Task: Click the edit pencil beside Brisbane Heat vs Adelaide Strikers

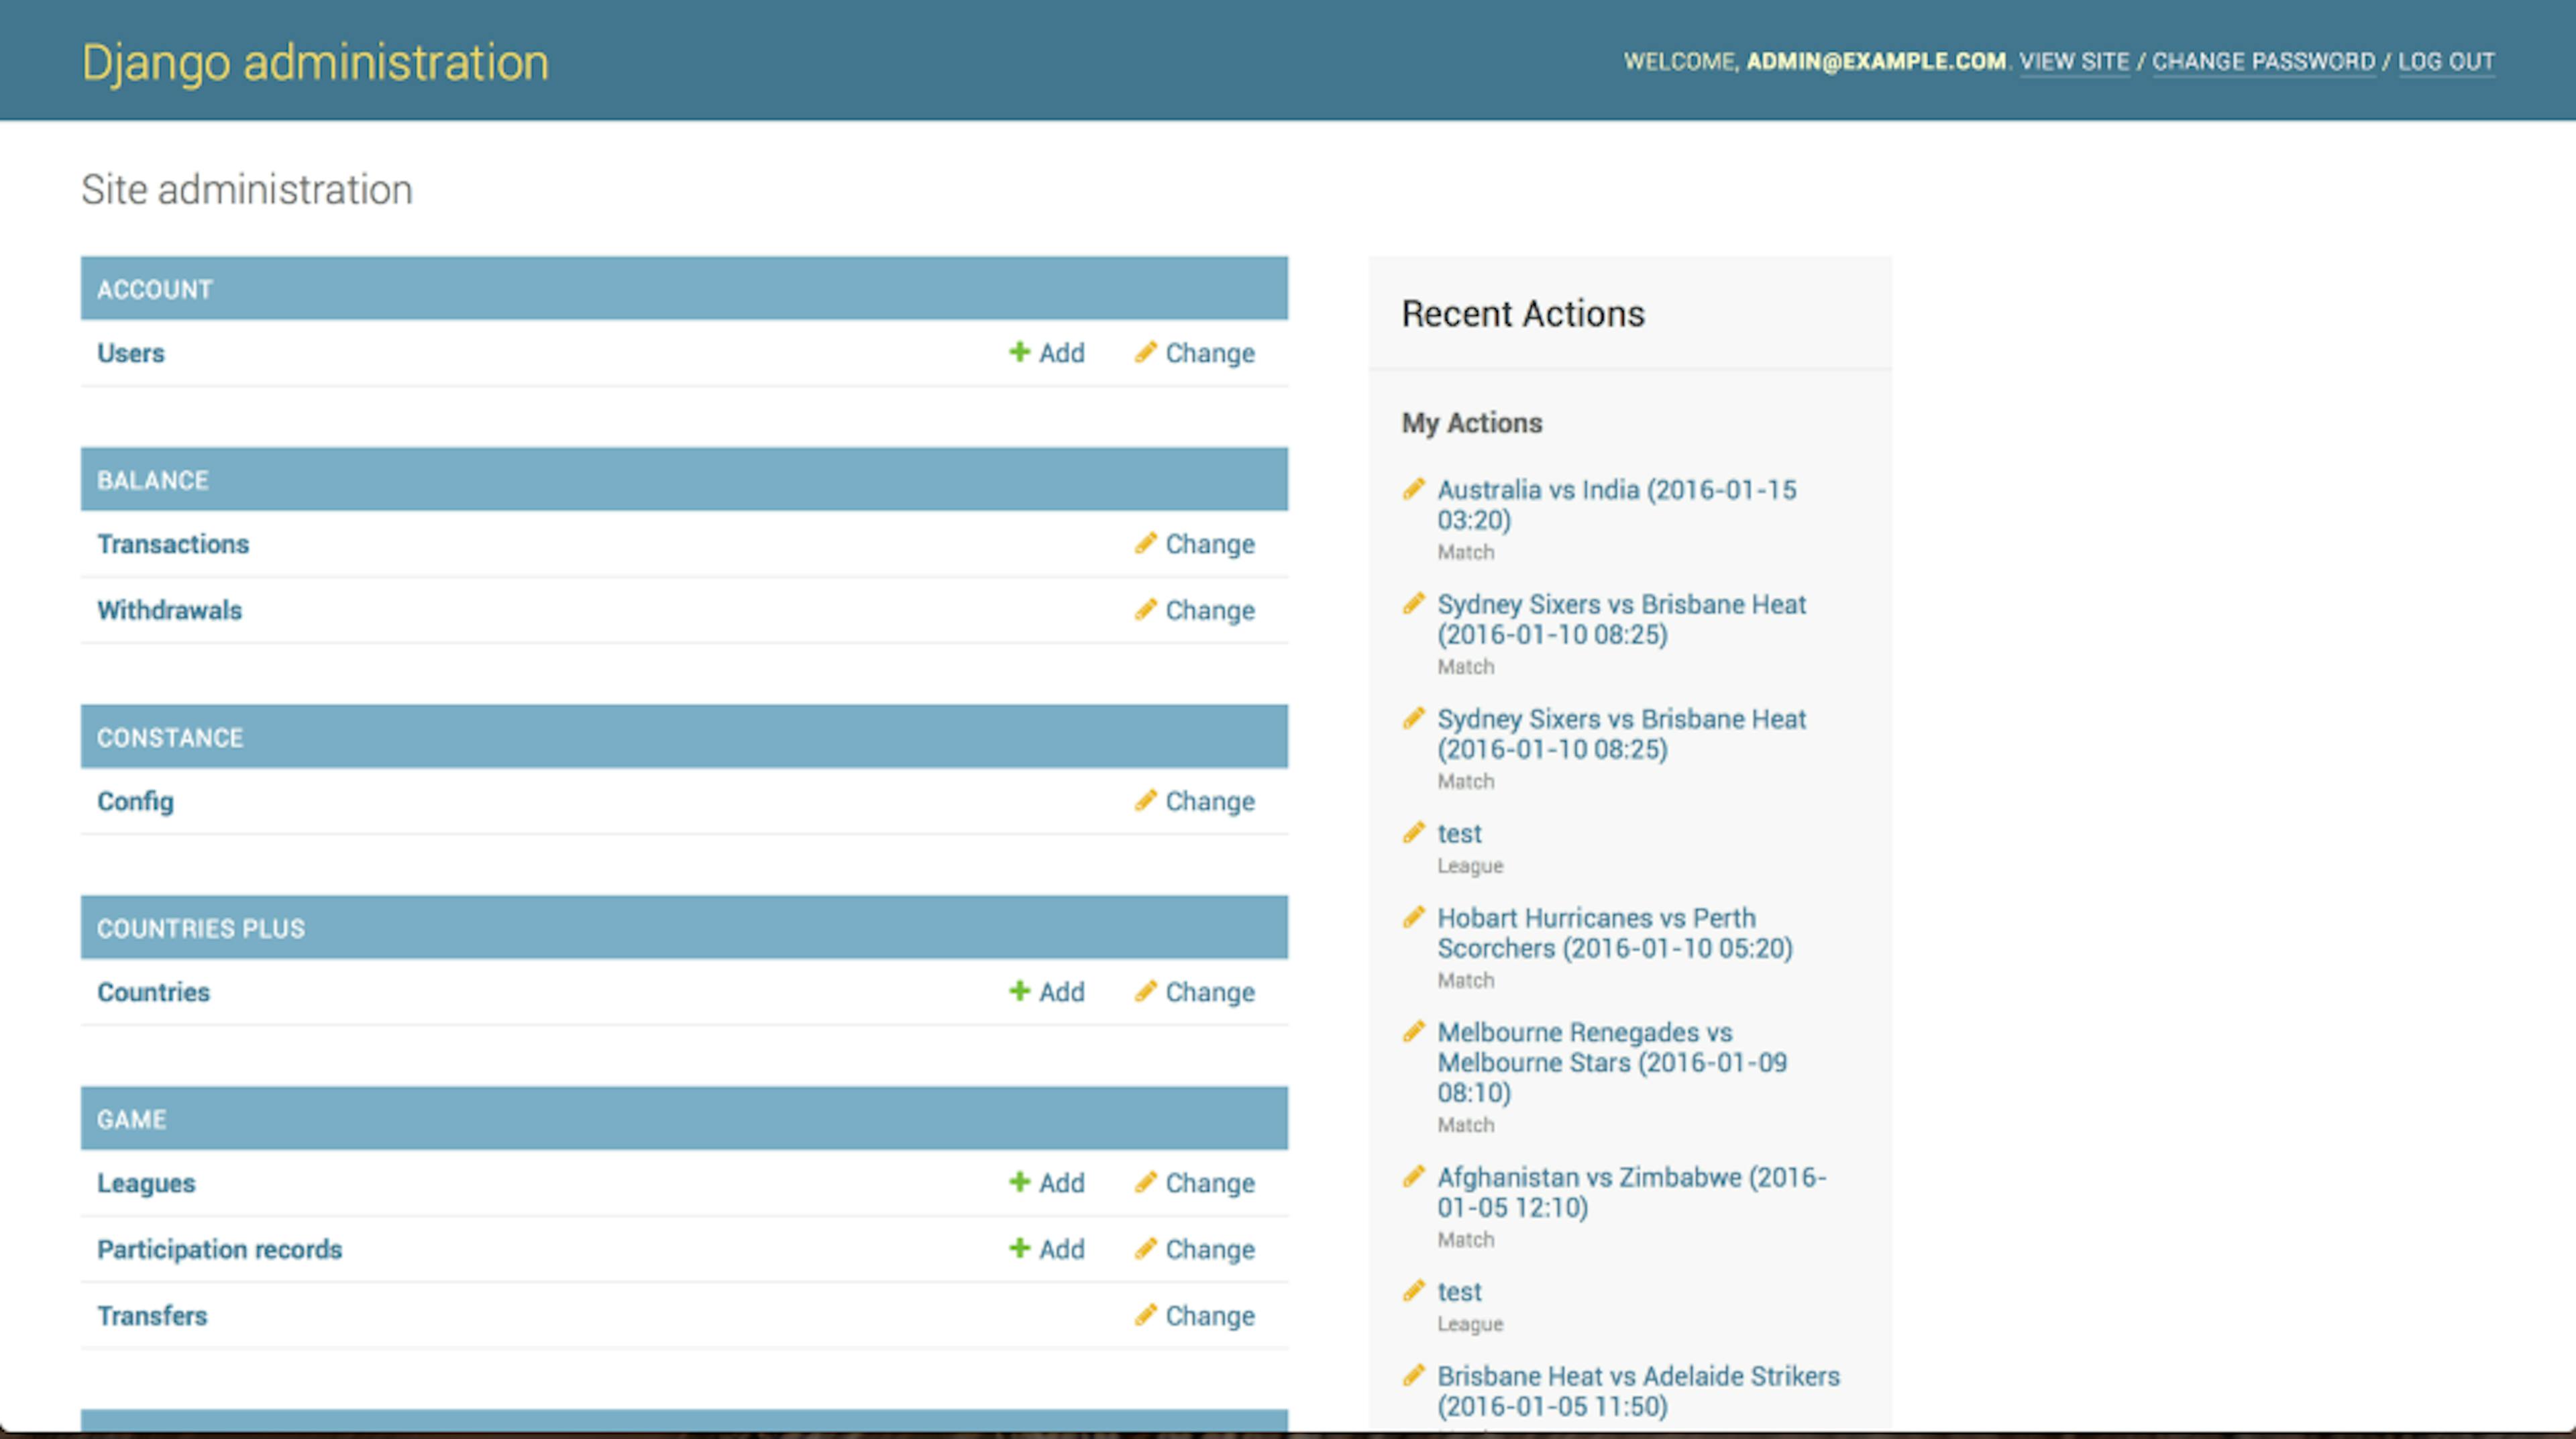Action: [1415, 1375]
